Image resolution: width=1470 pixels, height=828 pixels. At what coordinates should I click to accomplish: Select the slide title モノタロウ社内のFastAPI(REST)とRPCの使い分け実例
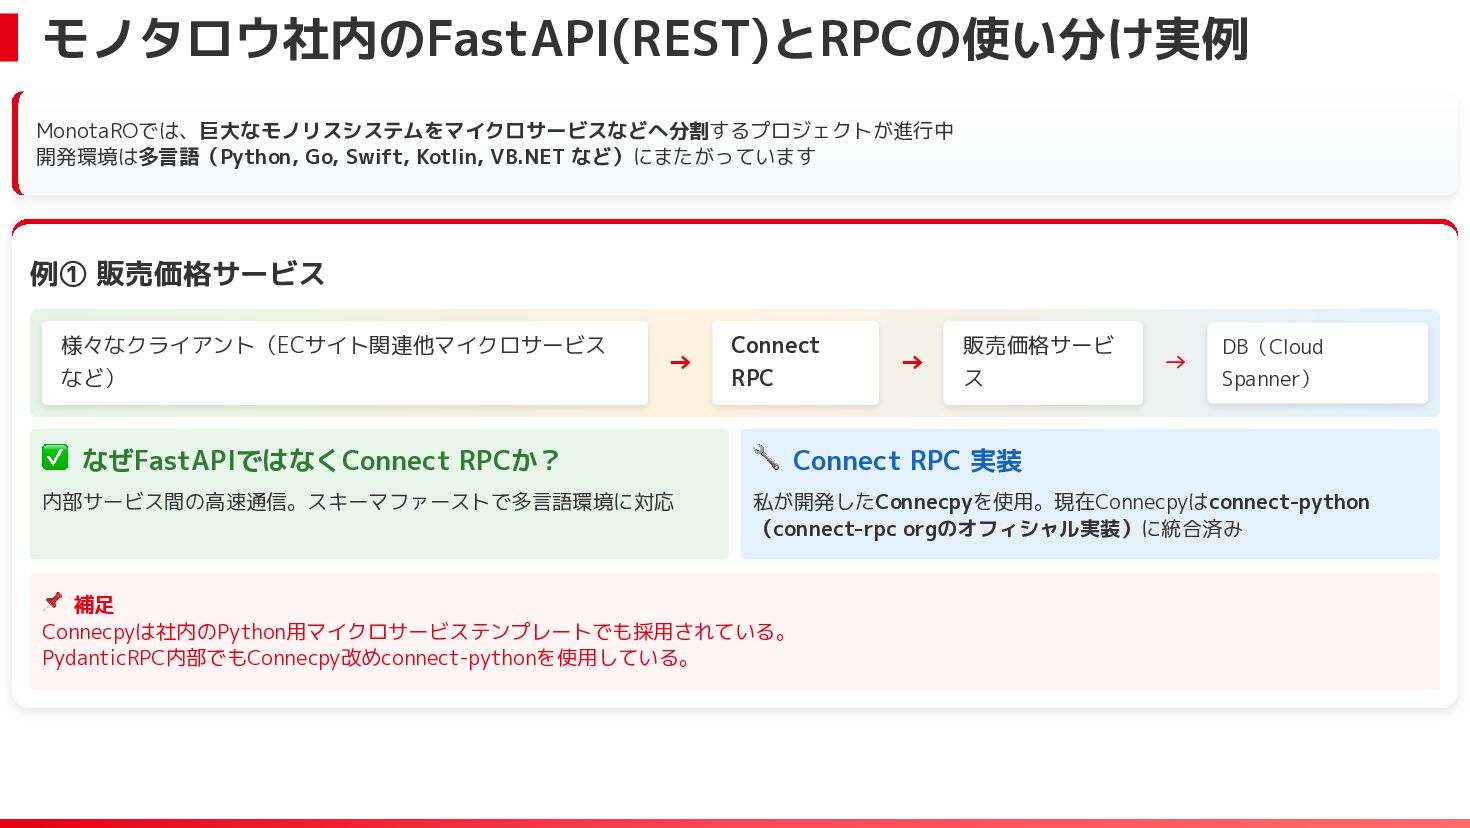click(646, 39)
